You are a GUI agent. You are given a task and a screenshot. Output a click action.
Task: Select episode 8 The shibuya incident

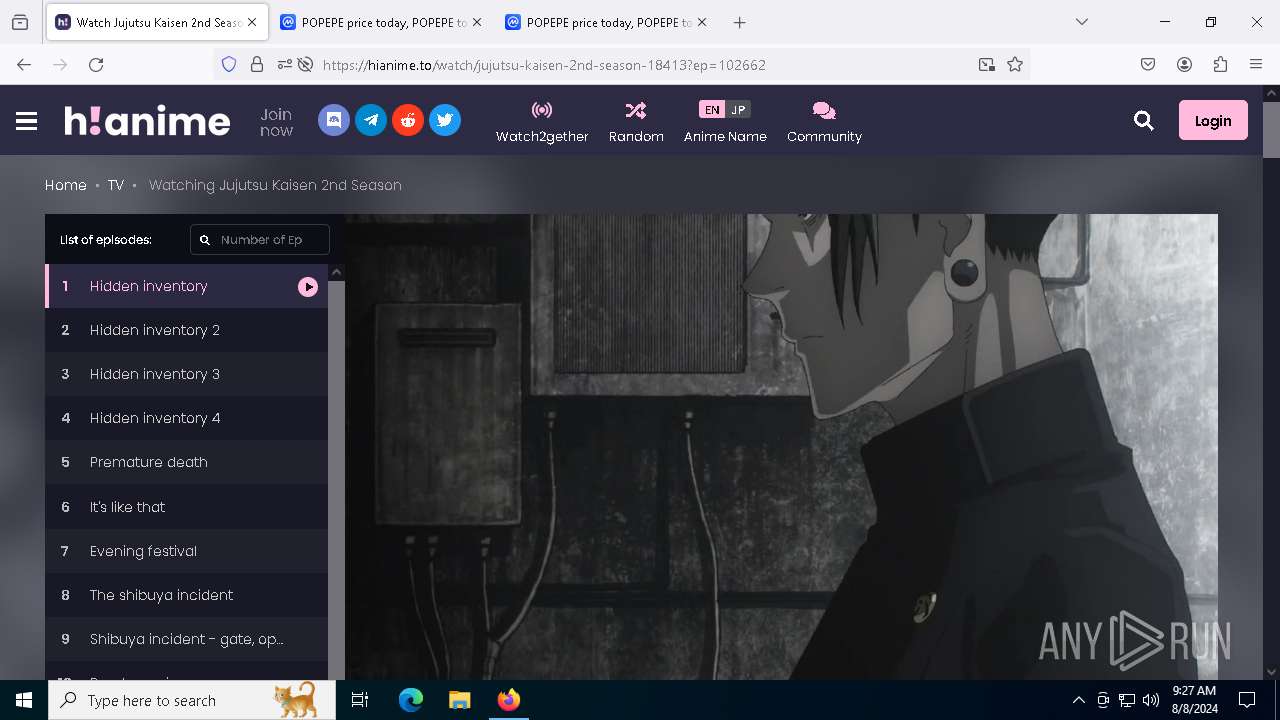coord(186,595)
